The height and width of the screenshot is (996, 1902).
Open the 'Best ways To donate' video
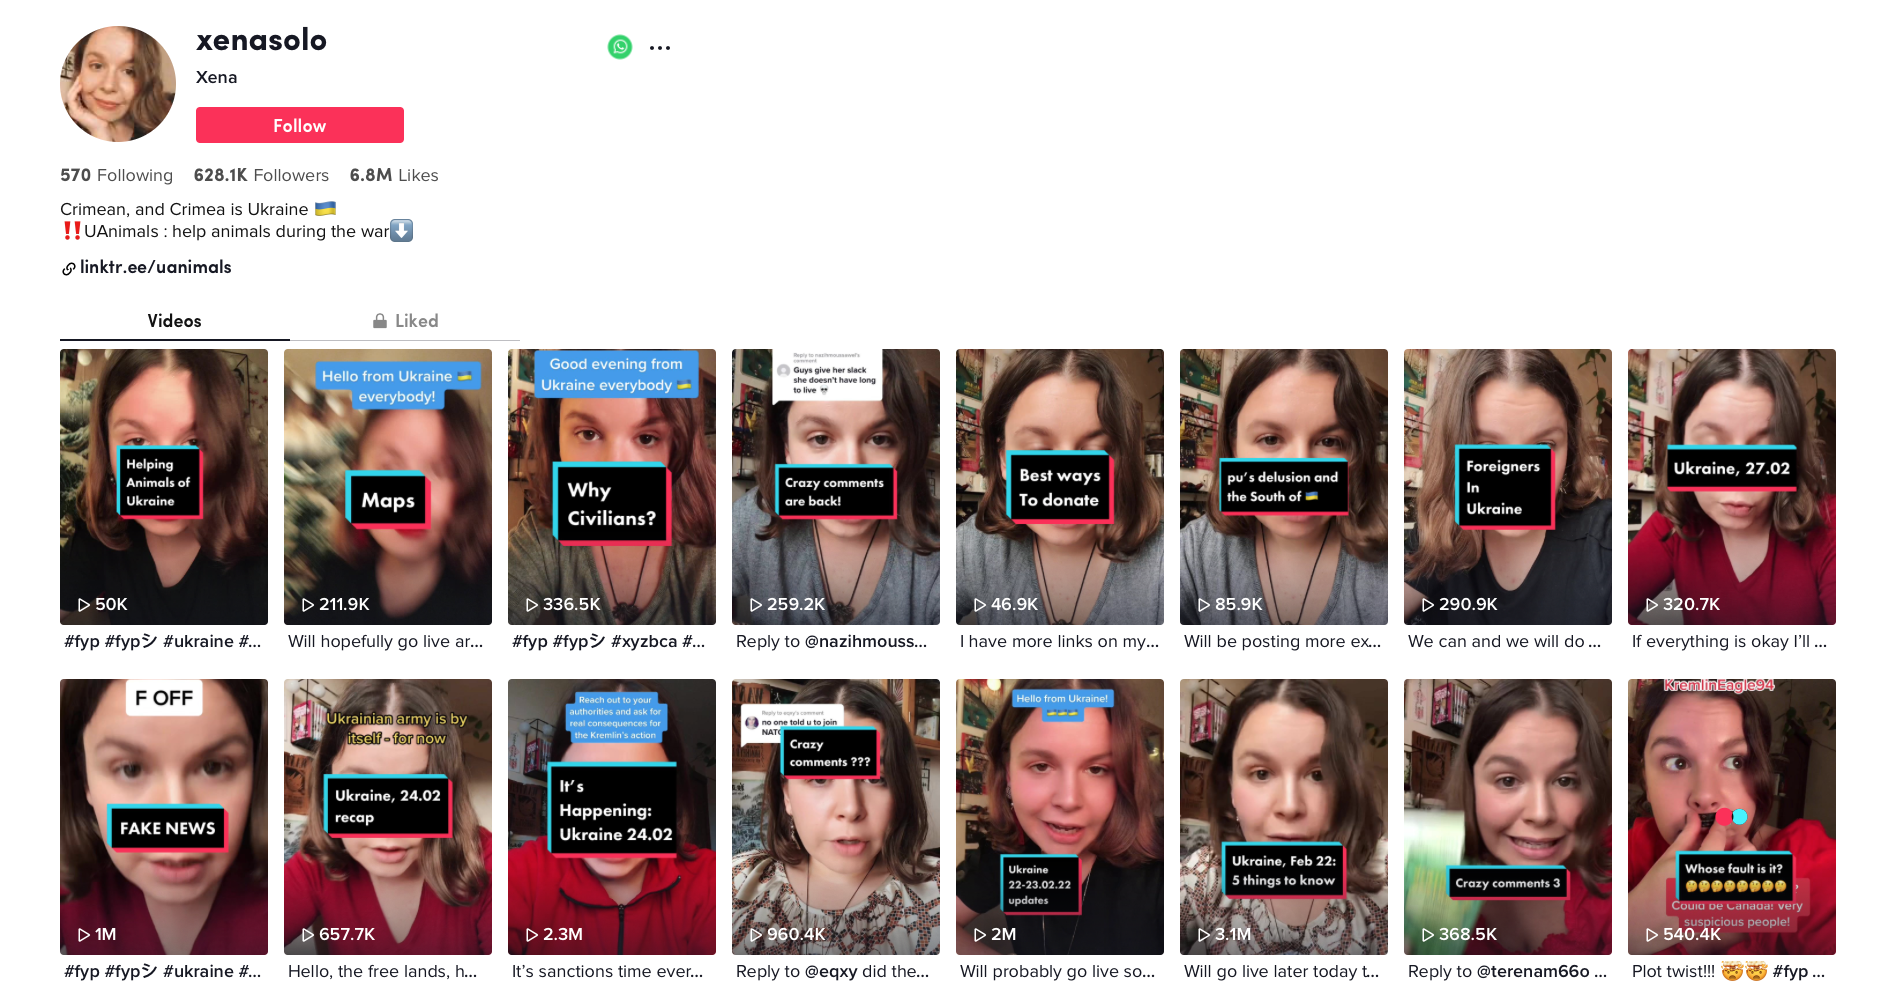(1060, 486)
